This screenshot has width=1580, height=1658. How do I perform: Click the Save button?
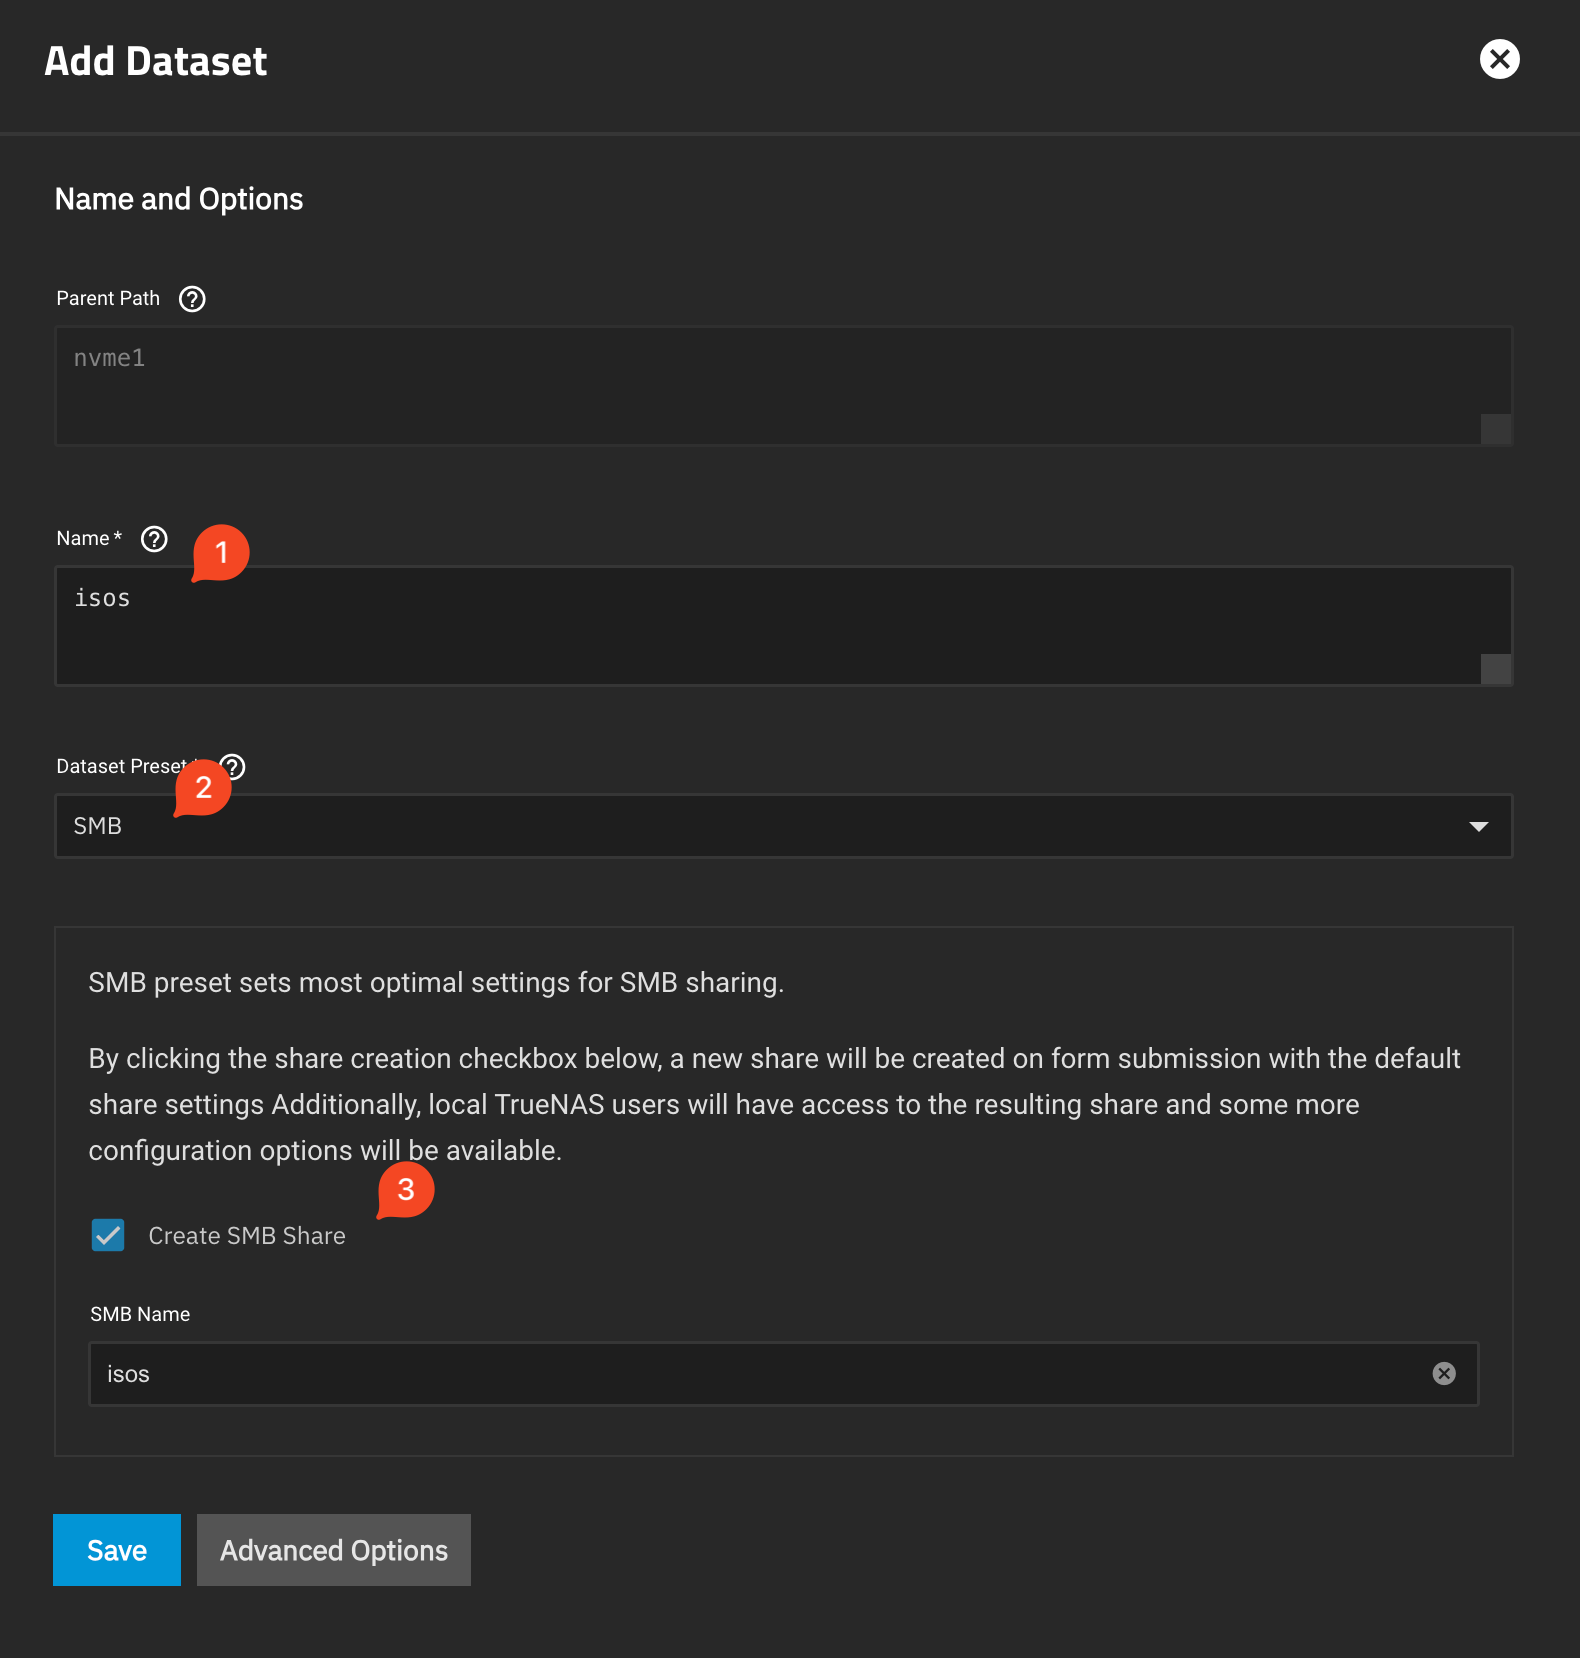[x=117, y=1550]
